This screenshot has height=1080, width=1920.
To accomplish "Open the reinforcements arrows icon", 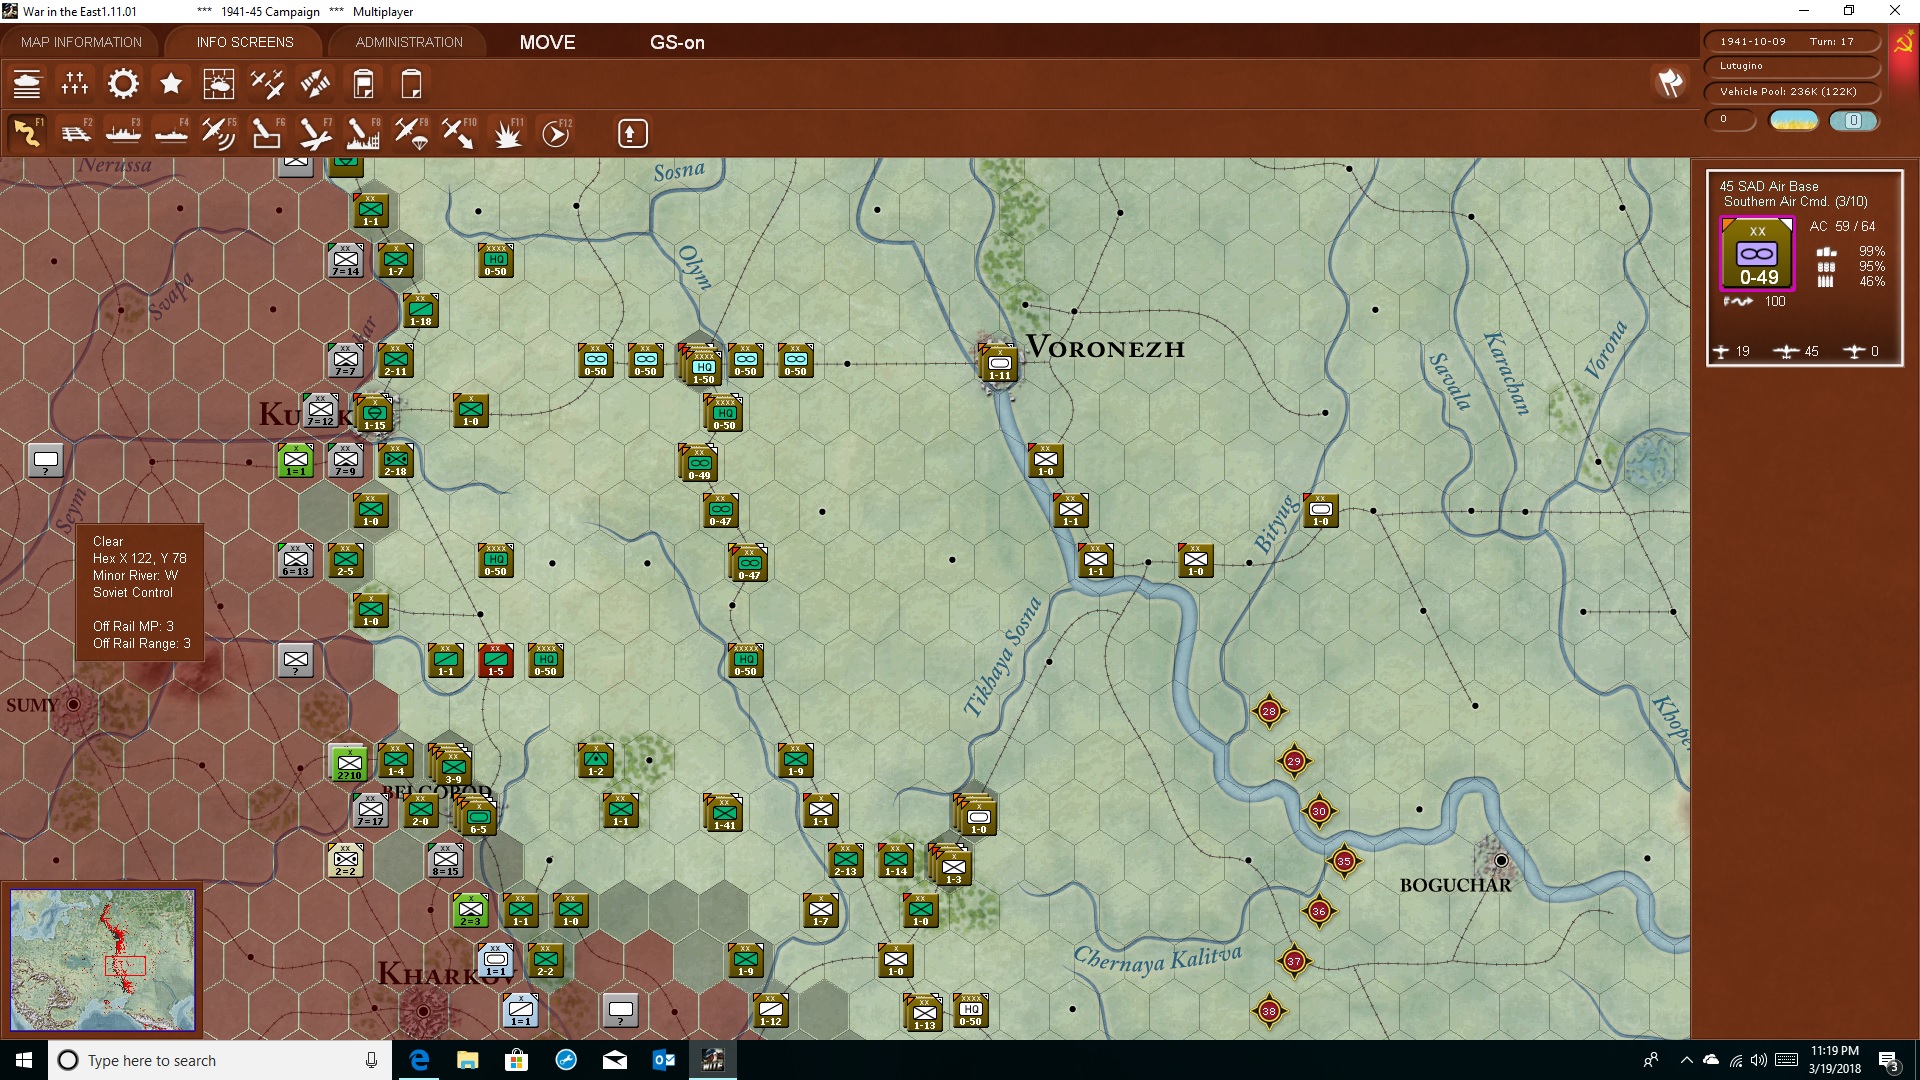I will (x=315, y=84).
